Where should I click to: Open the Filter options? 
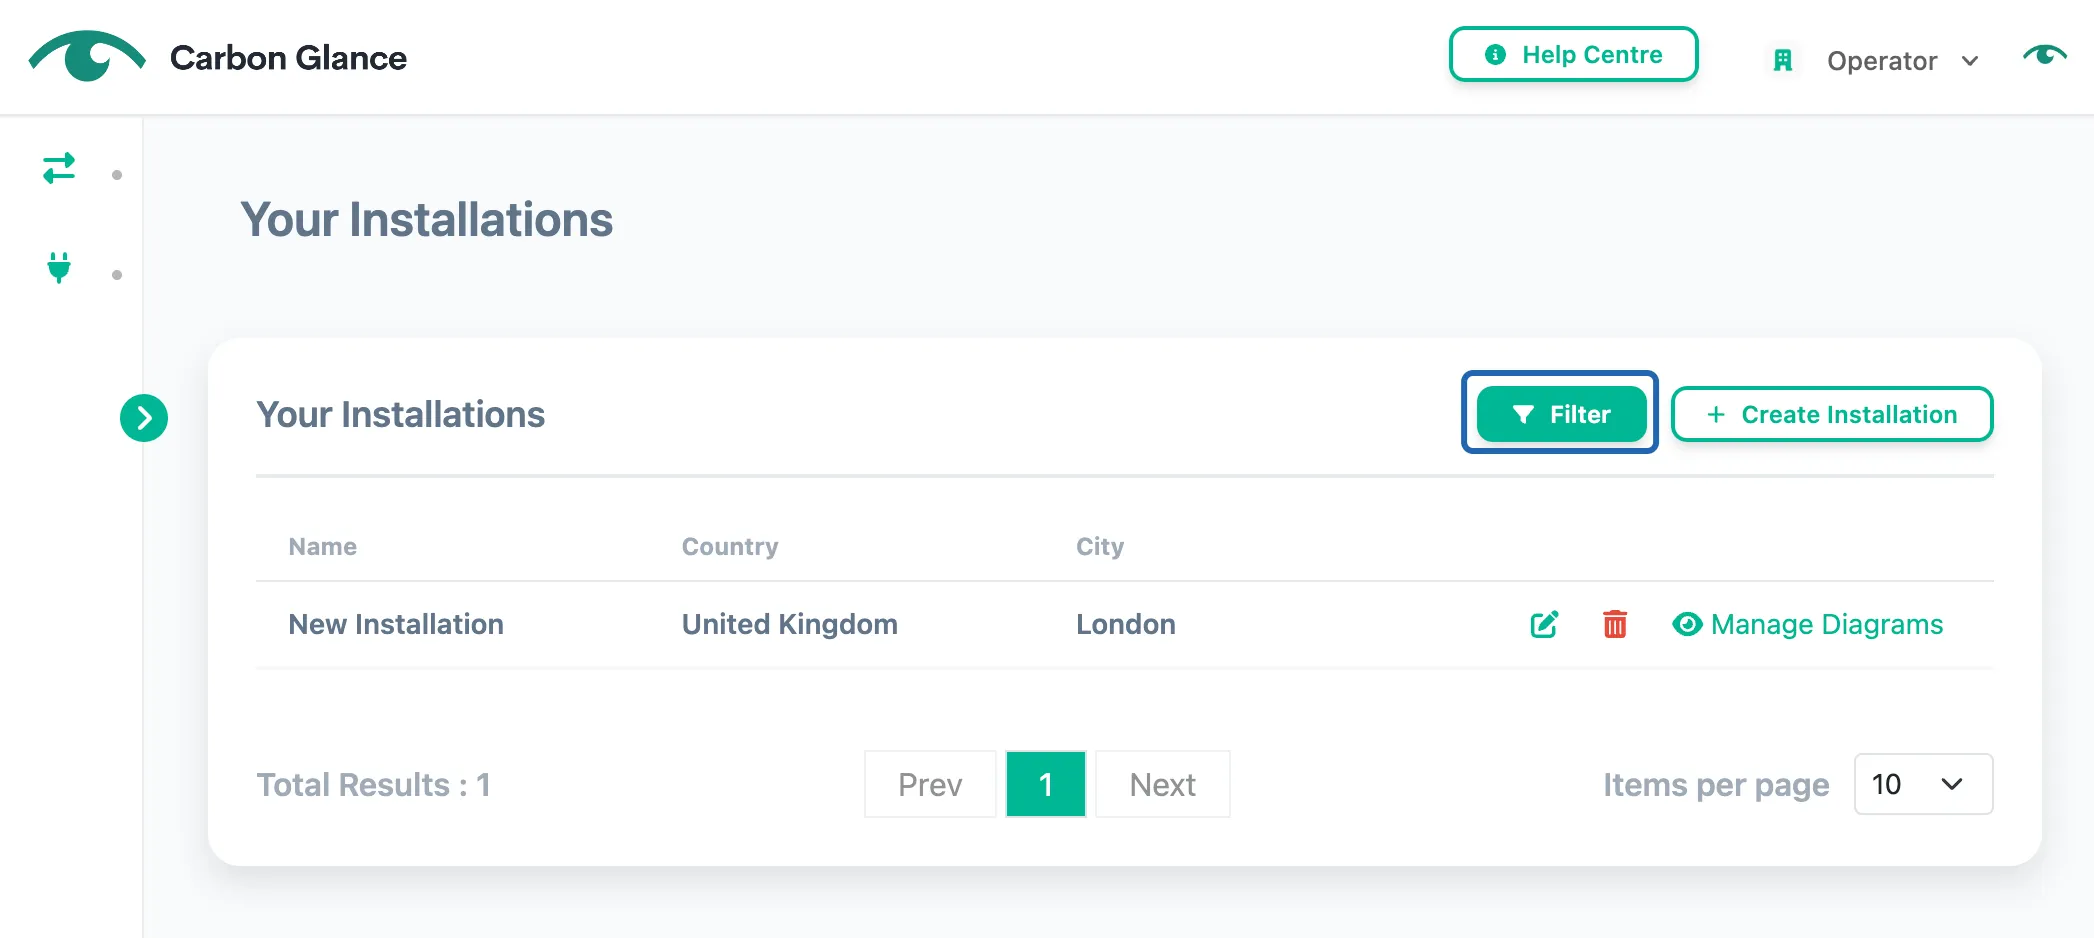tap(1561, 414)
